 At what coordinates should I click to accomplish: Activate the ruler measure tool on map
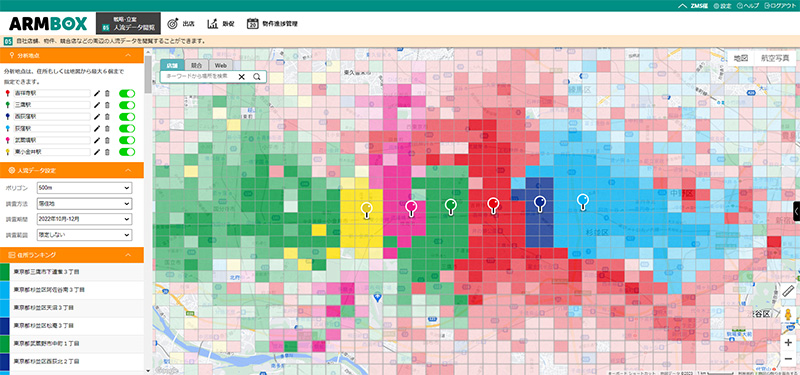point(788,291)
